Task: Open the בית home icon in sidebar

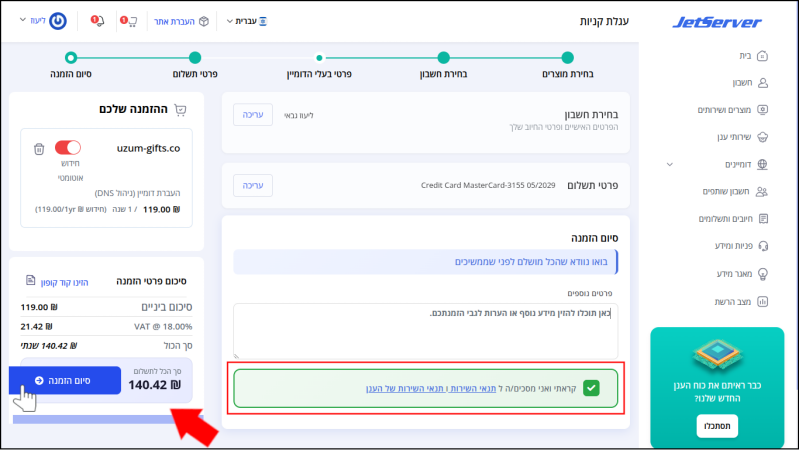Action: (x=762, y=56)
